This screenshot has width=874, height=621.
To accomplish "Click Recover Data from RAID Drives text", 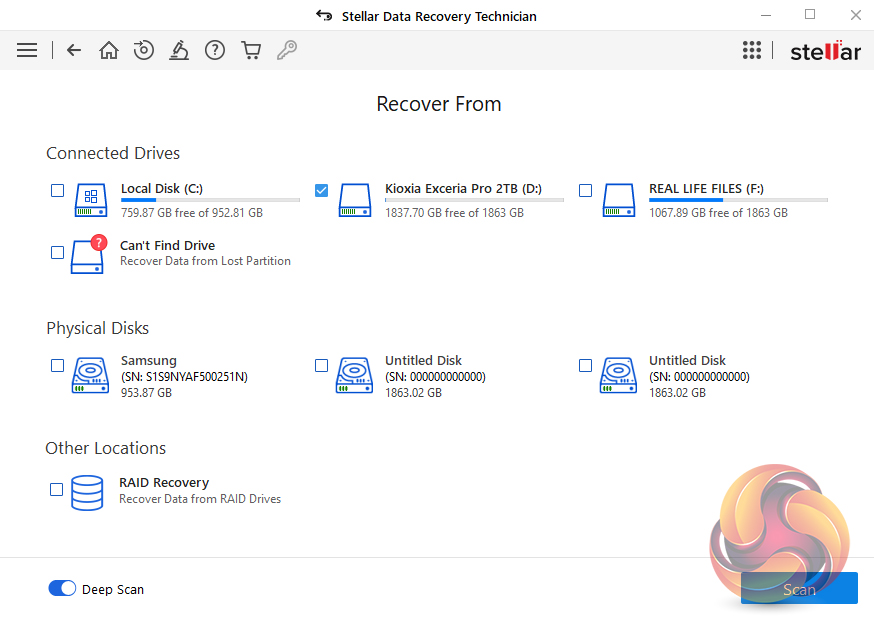I will 200,499.
